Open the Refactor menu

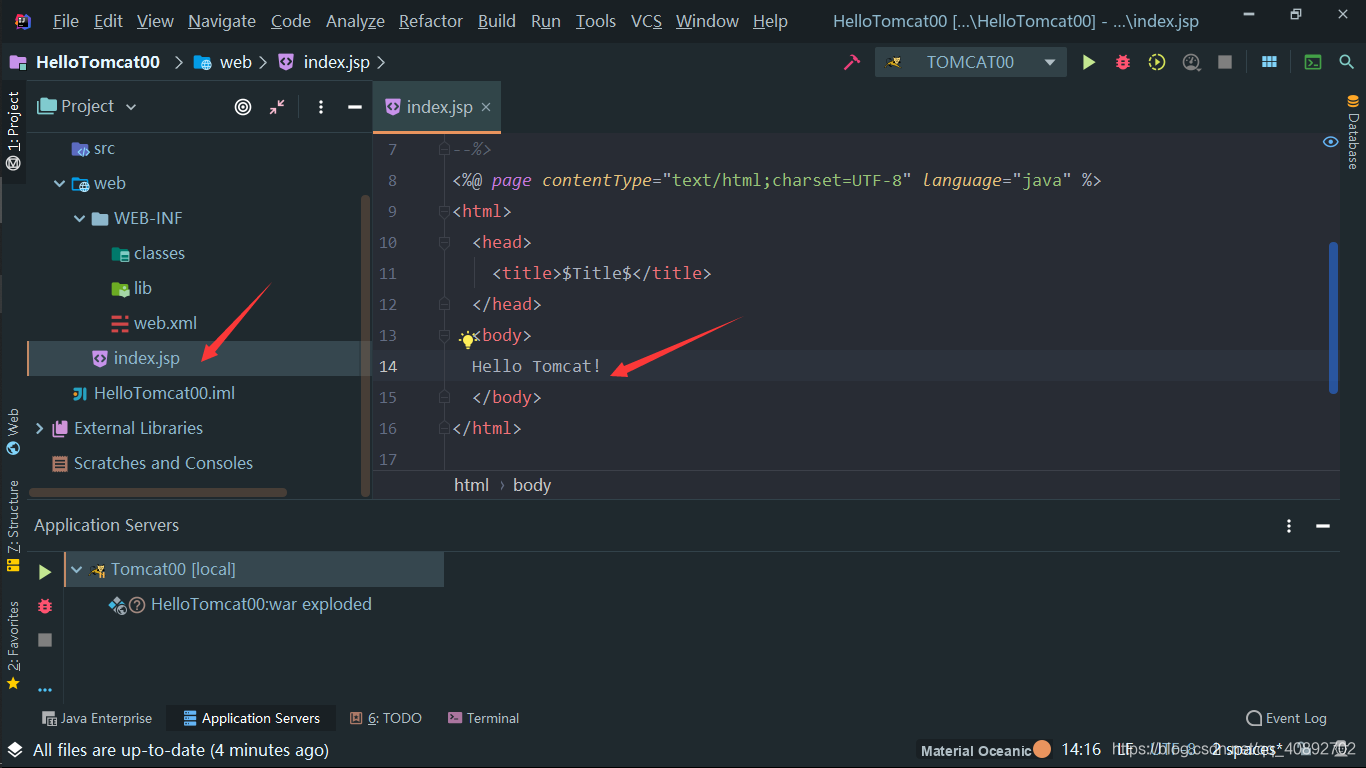(x=431, y=21)
